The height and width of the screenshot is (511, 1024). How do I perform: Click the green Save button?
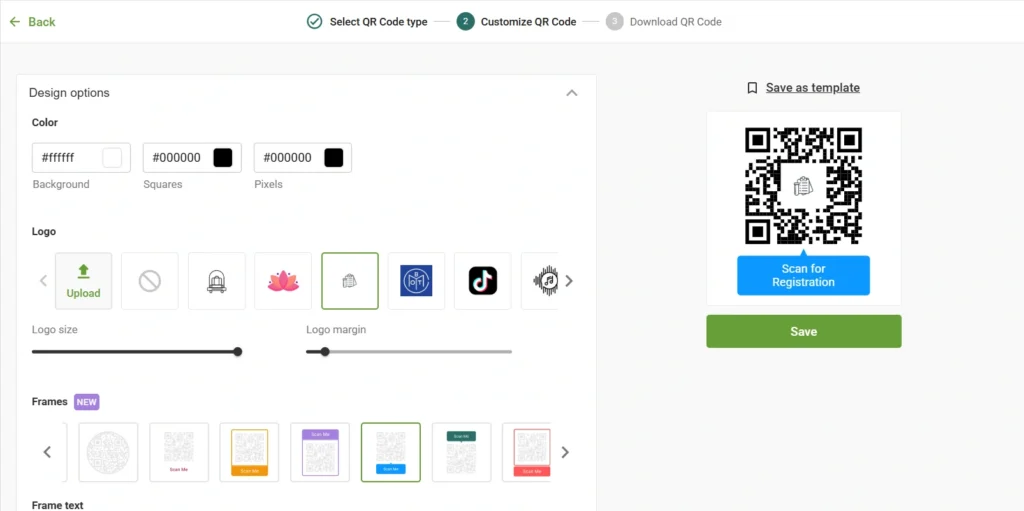(803, 331)
